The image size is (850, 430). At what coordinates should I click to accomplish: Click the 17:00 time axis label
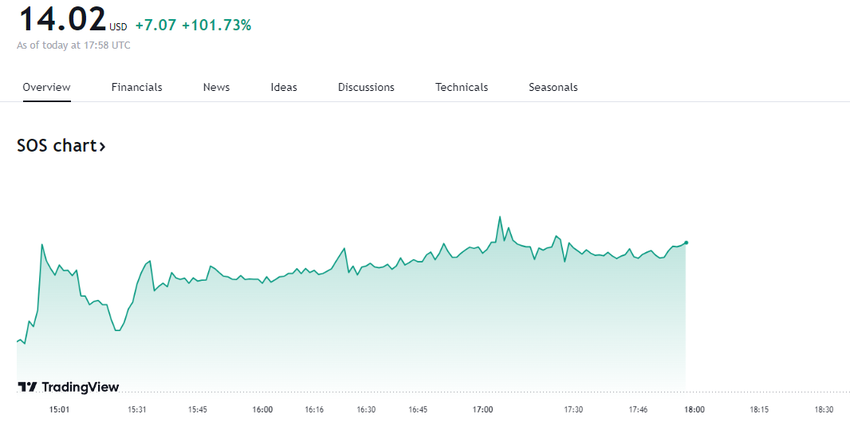[x=484, y=410]
